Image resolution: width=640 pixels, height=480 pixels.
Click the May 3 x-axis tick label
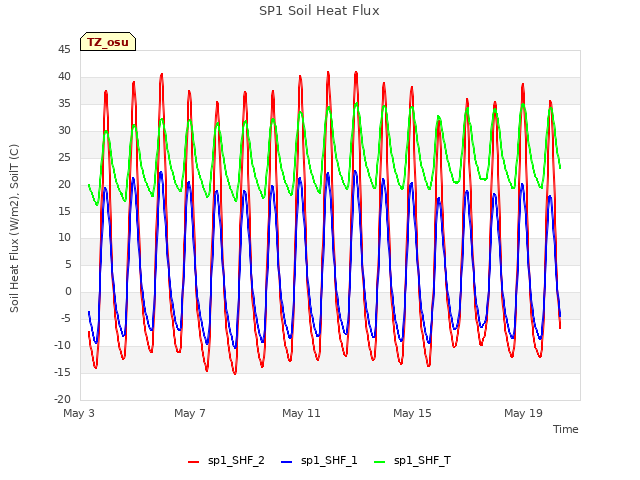point(79,413)
